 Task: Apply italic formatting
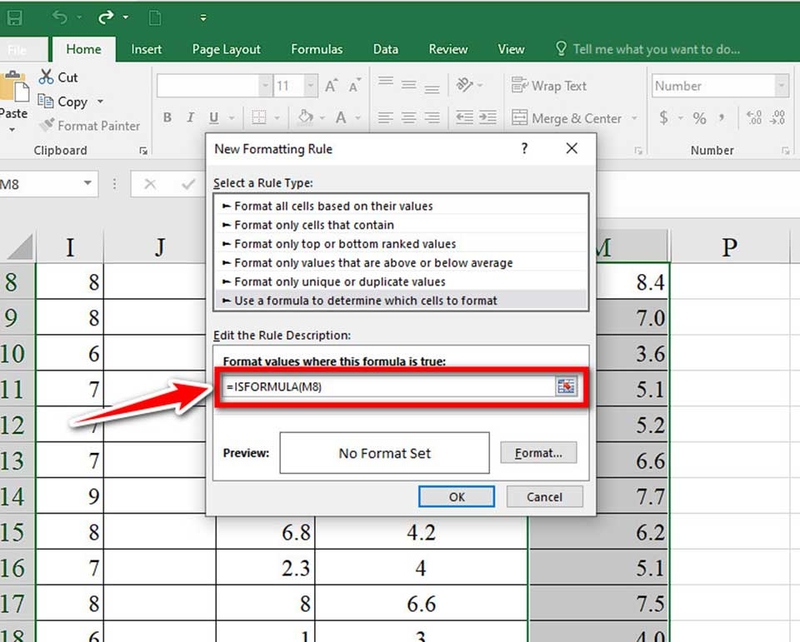point(189,118)
